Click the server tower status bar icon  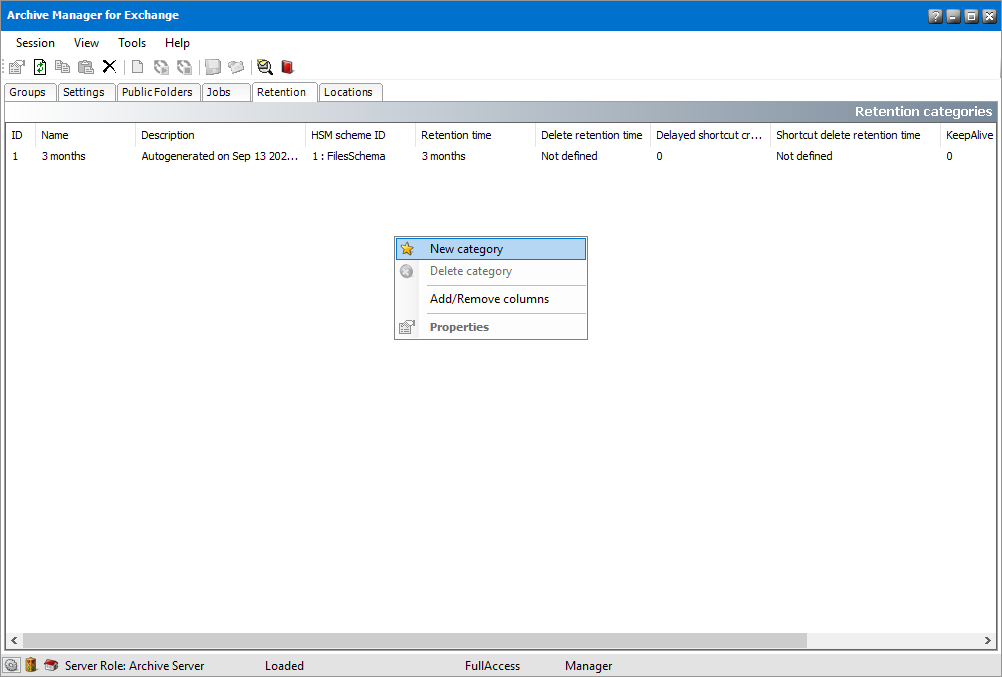[31, 665]
